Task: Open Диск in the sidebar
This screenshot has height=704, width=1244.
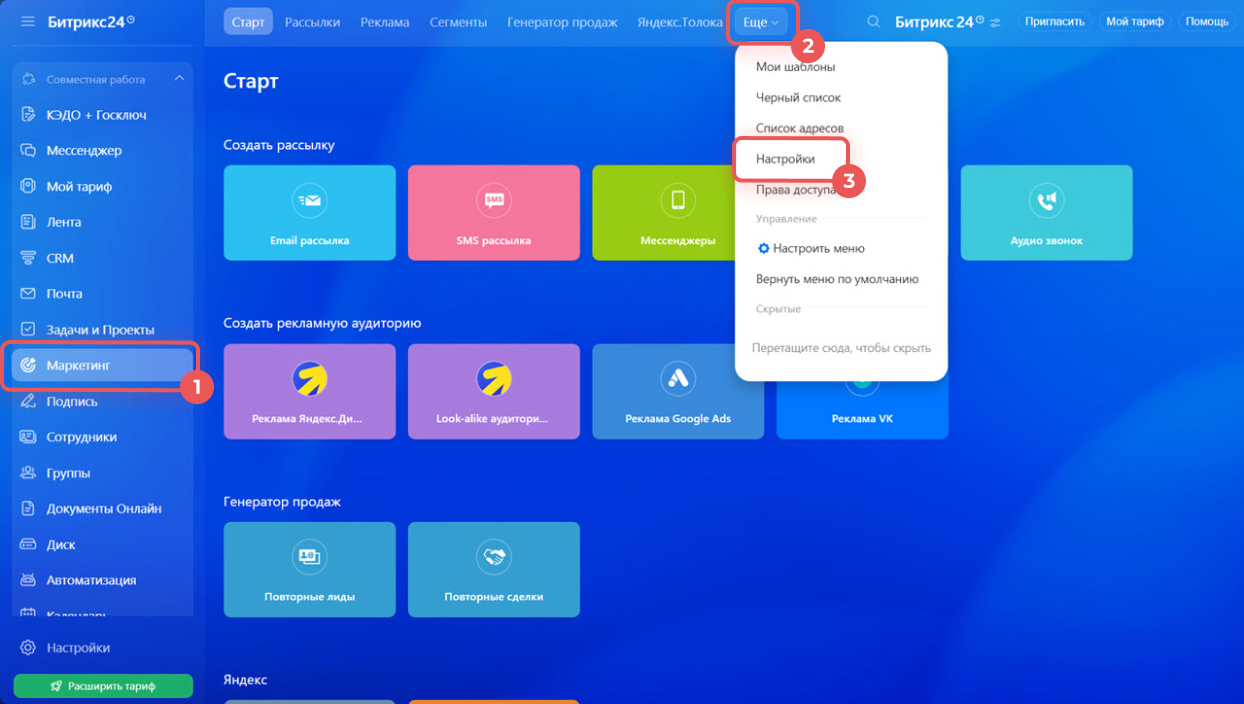Action: click(x=102, y=545)
